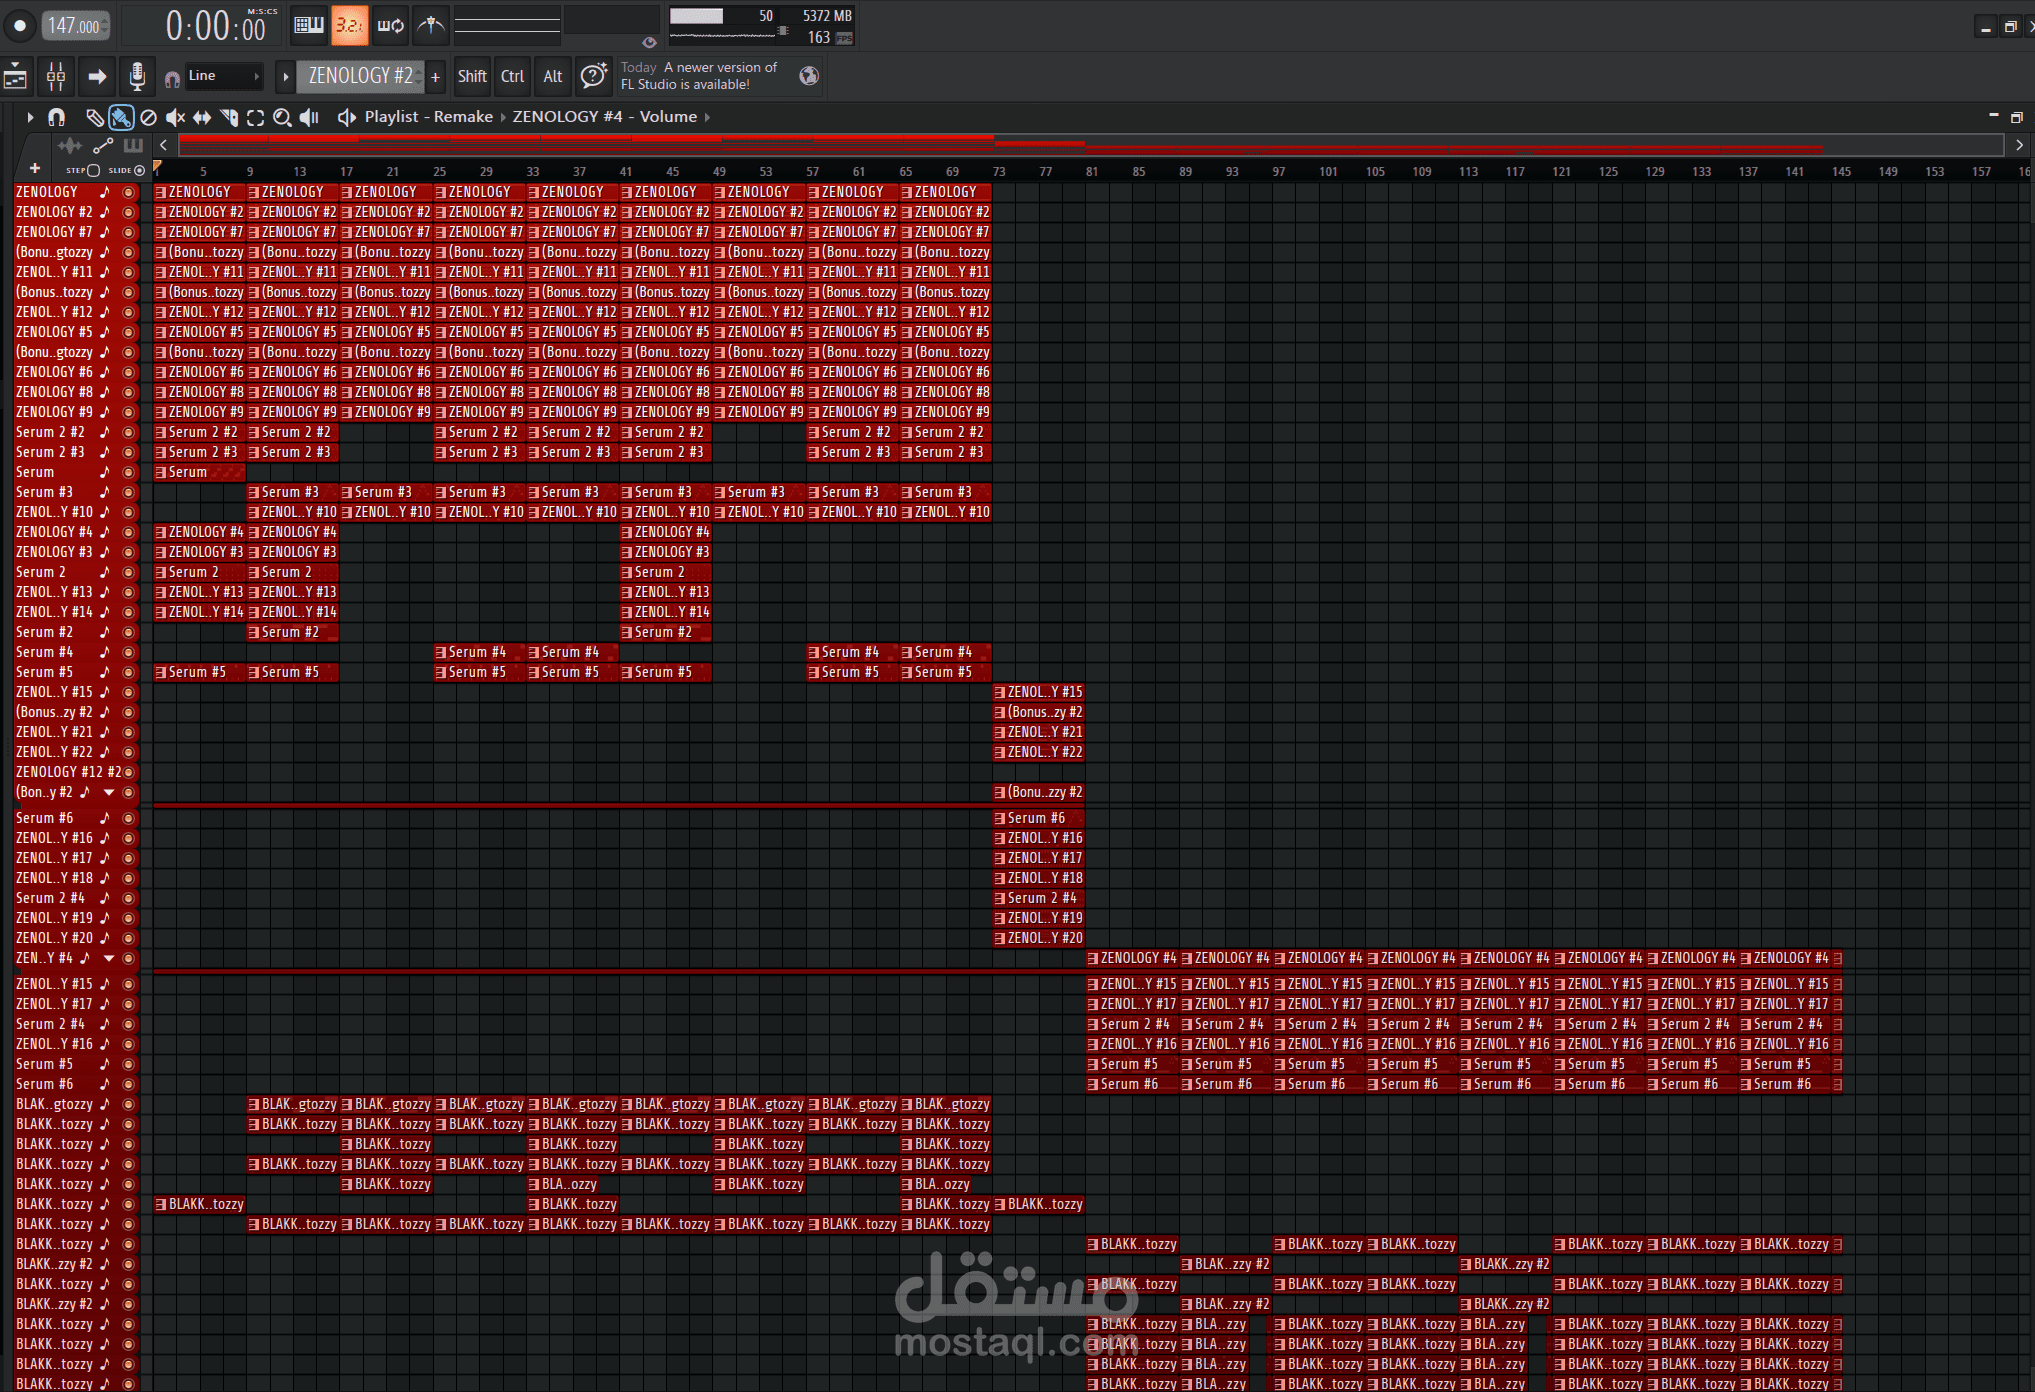Switch to the piano pattern clip source
This screenshot has height=1392, width=2035.
[133, 146]
